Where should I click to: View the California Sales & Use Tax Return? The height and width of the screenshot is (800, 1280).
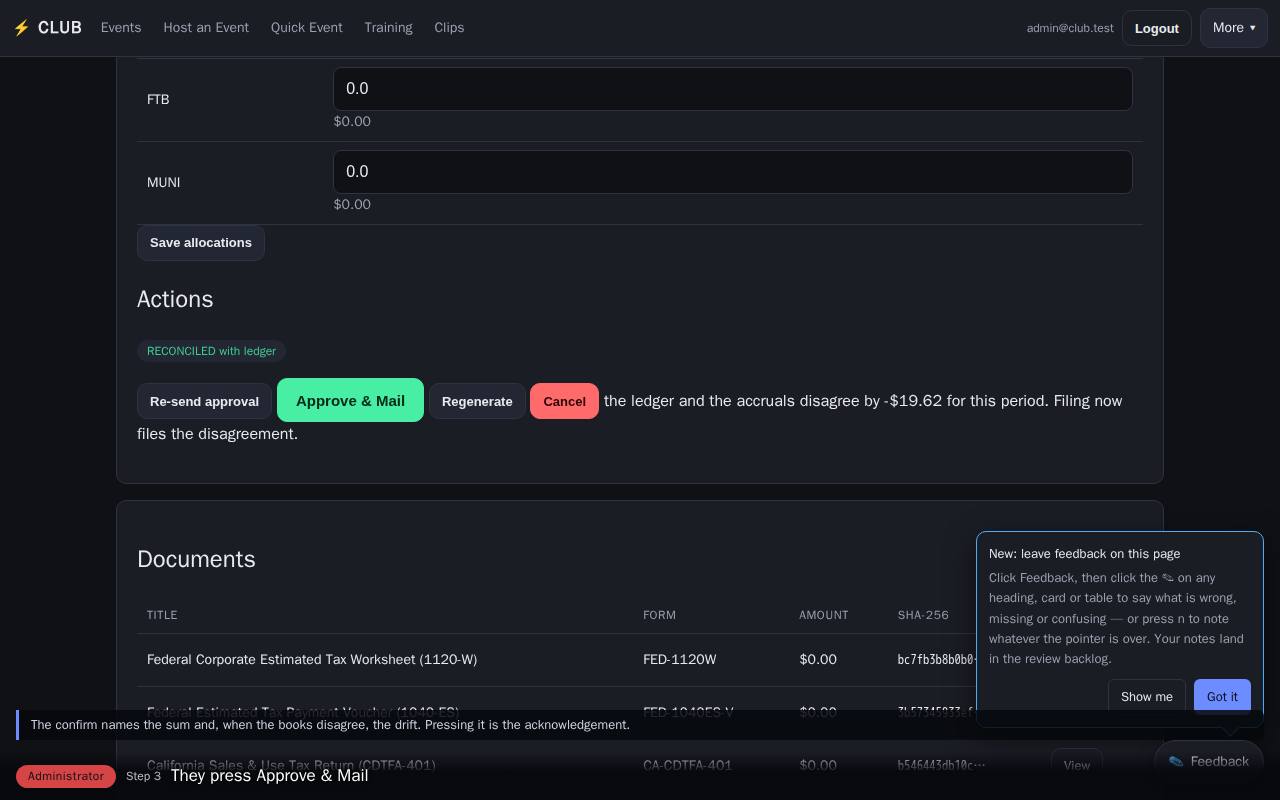pyautogui.click(x=1076, y=765)
